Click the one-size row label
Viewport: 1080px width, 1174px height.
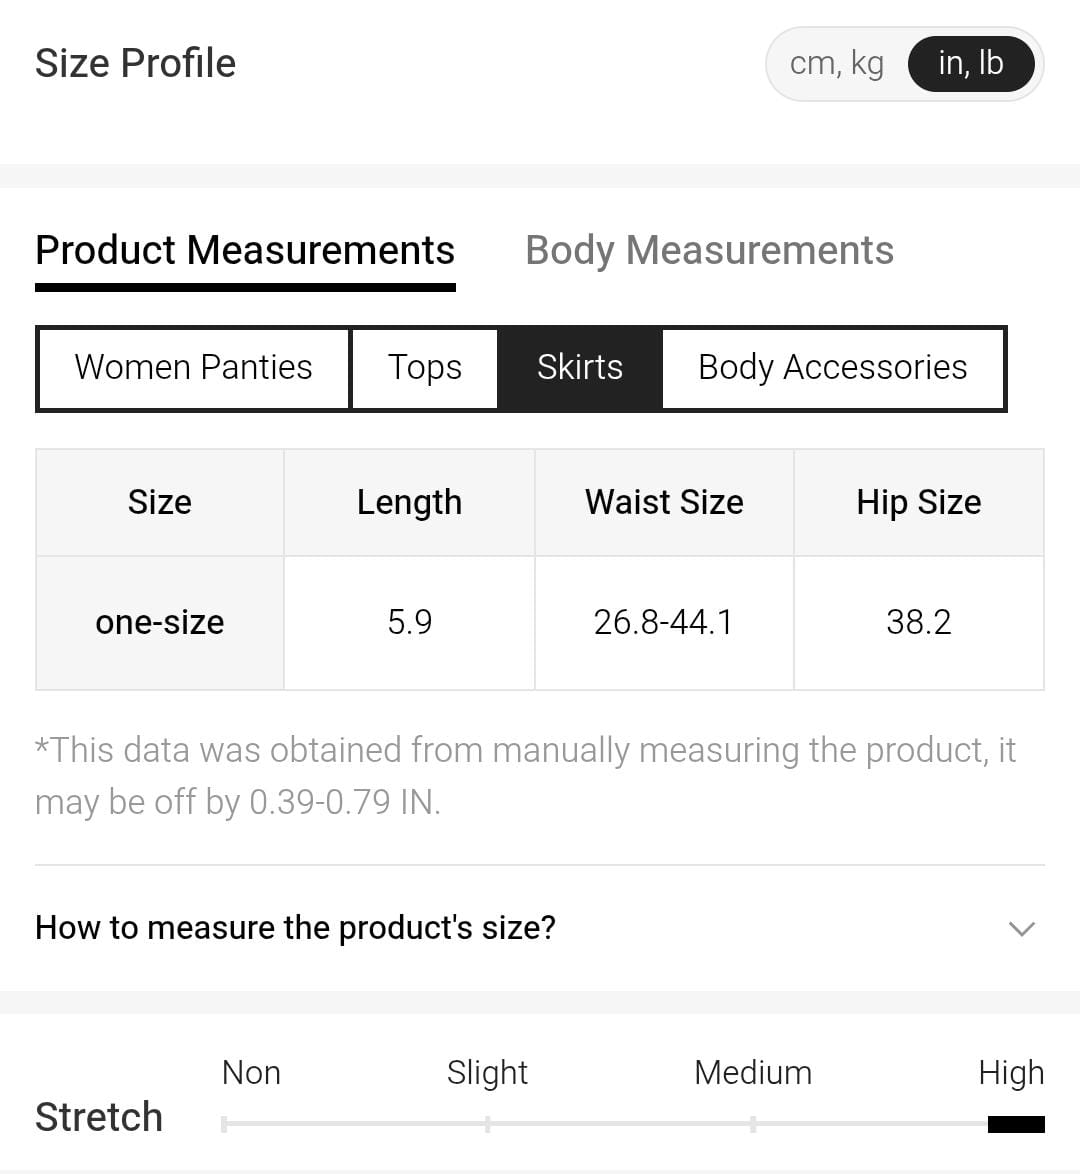click(x=160, y=622)
